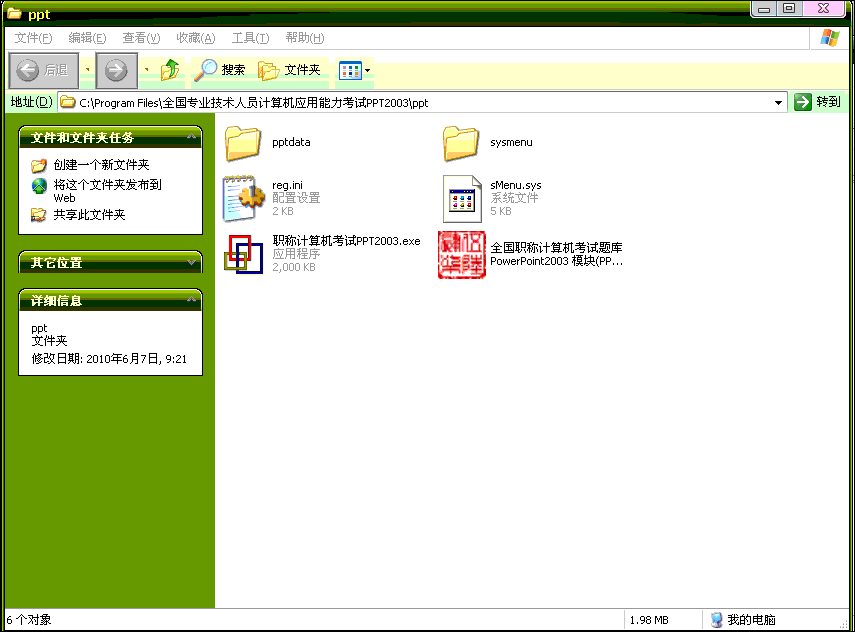Launch 职称计算机考试PPT2003.exe application
This screenshot has width=855, height=632.
click(x=243, y=255)
